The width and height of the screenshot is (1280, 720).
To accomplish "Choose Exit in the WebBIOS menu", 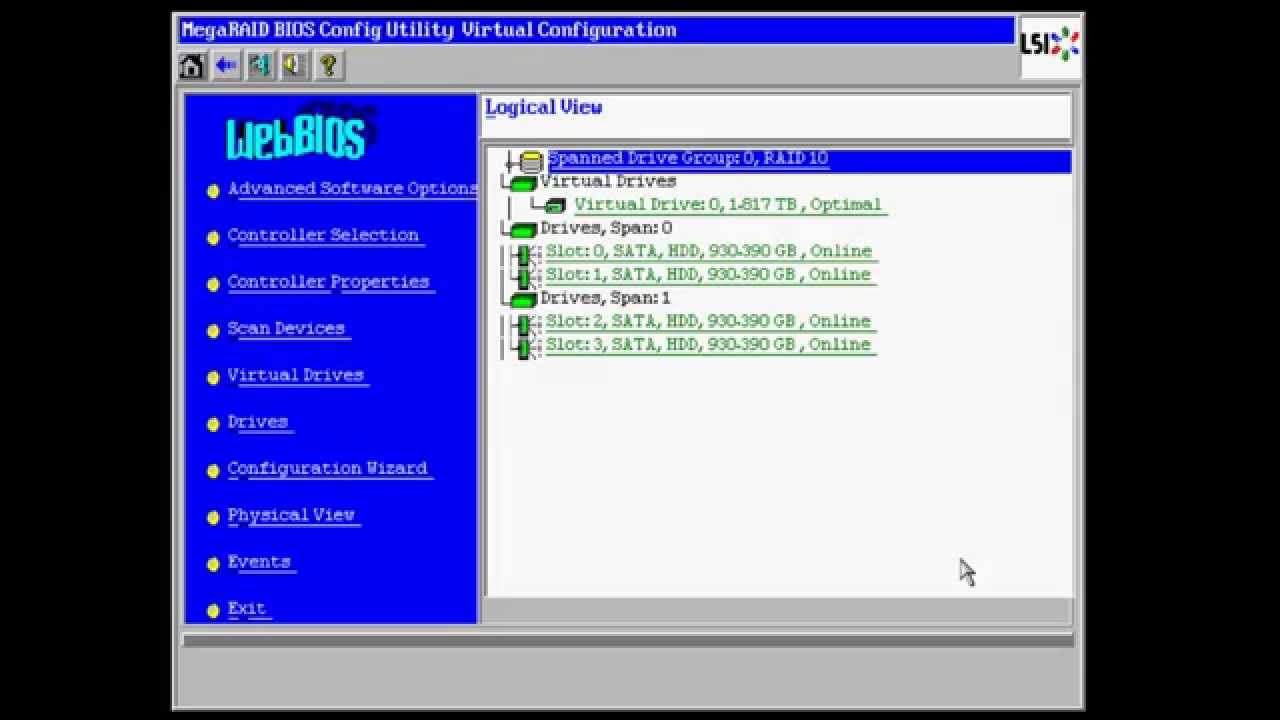I will coord(247,608).
